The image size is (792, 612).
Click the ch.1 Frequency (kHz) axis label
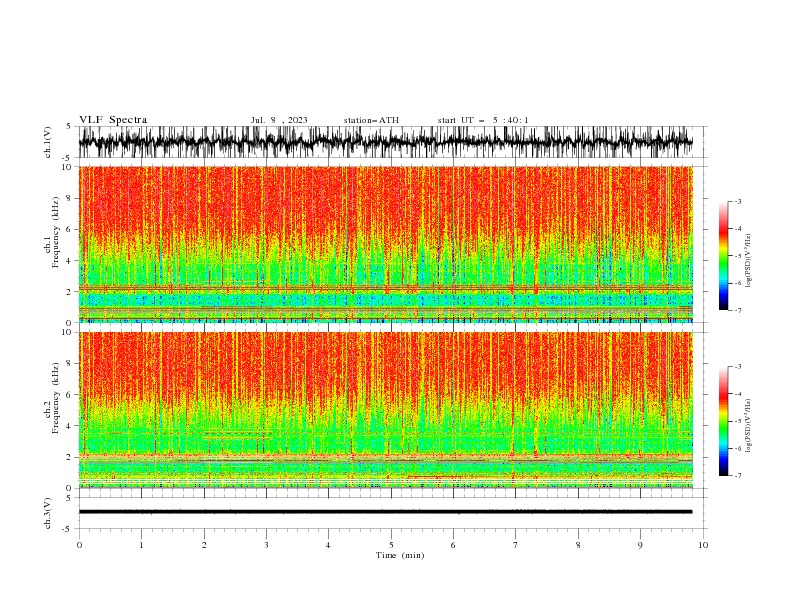click(x=53, y=232)
